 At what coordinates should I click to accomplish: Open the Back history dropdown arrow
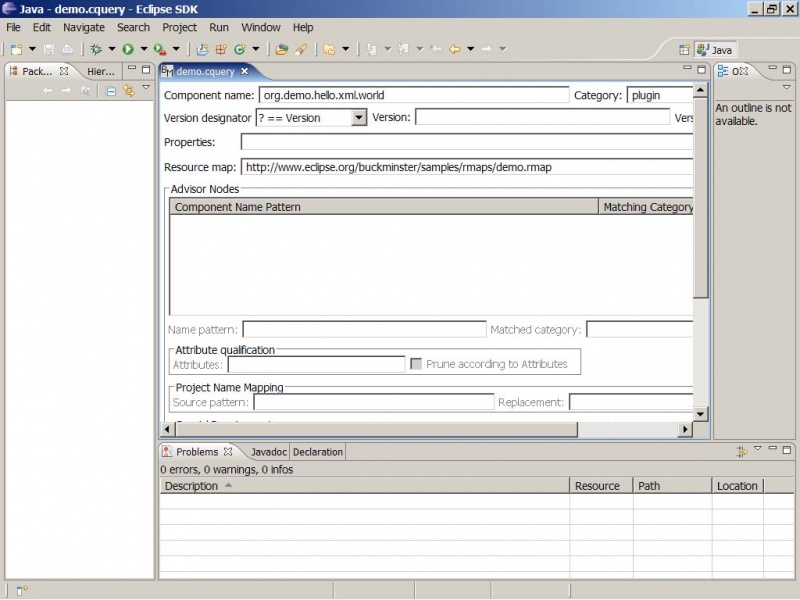[x=470, y=49]
